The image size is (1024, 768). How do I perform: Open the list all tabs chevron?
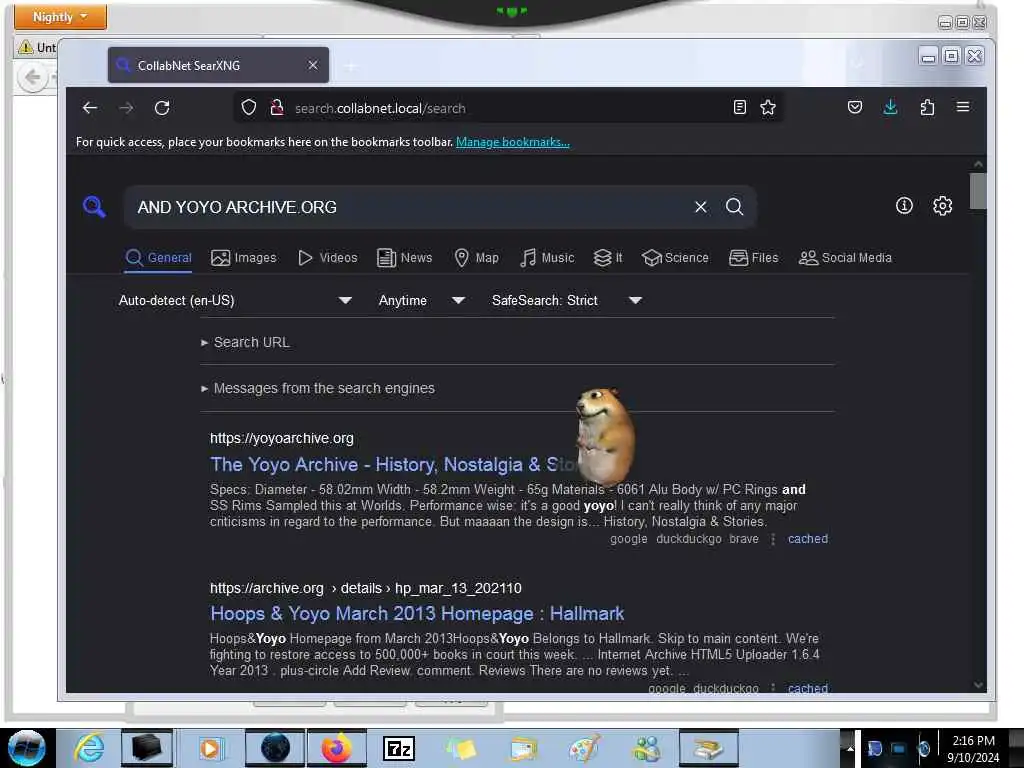tap(857, 64)
